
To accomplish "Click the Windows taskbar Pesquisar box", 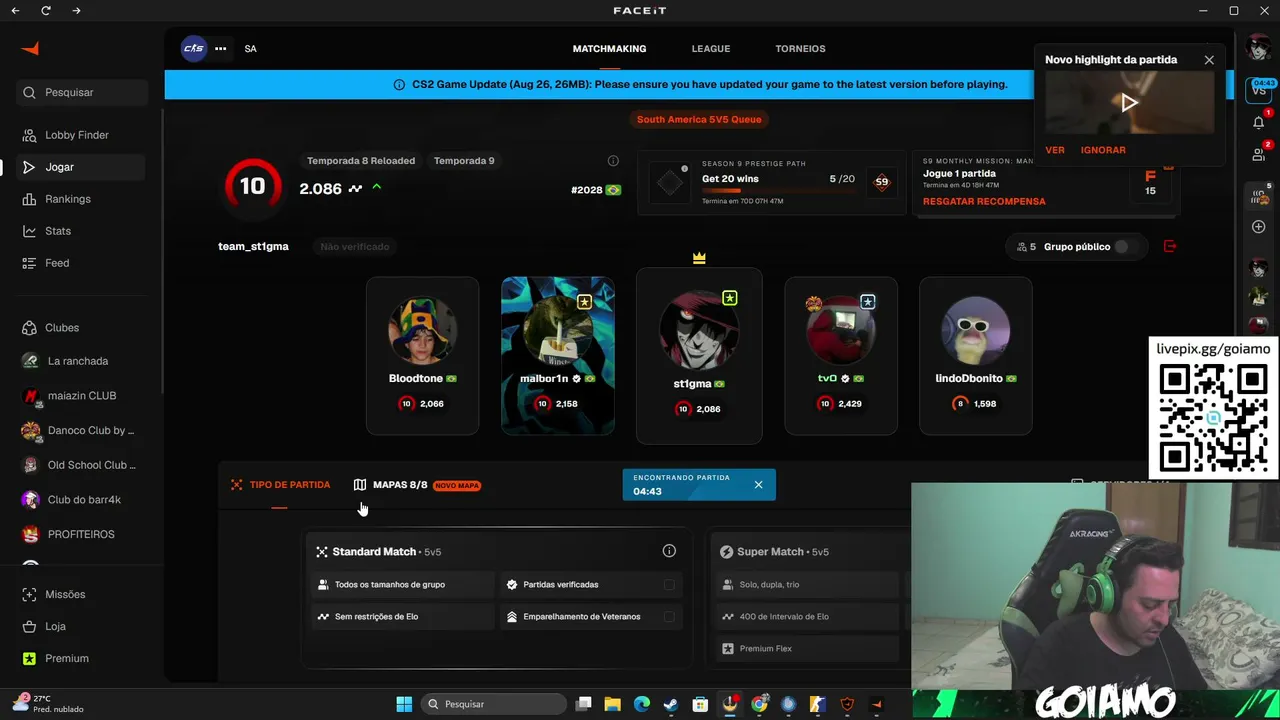I will (493, 704).
